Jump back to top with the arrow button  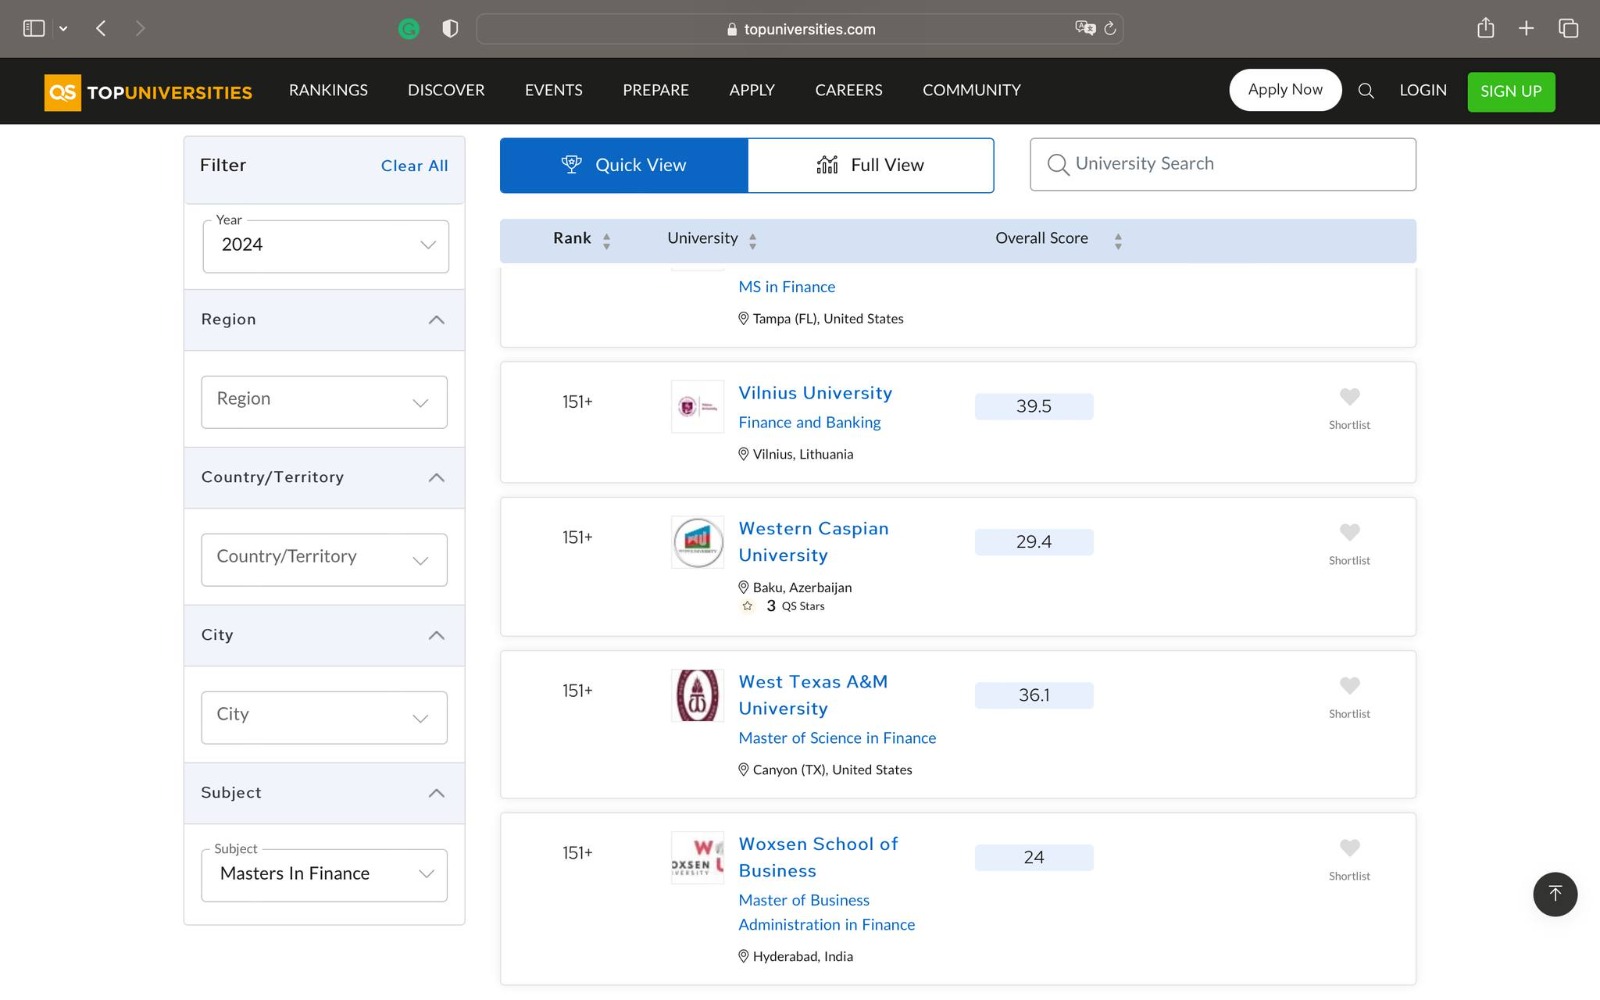coord(1555,894)
